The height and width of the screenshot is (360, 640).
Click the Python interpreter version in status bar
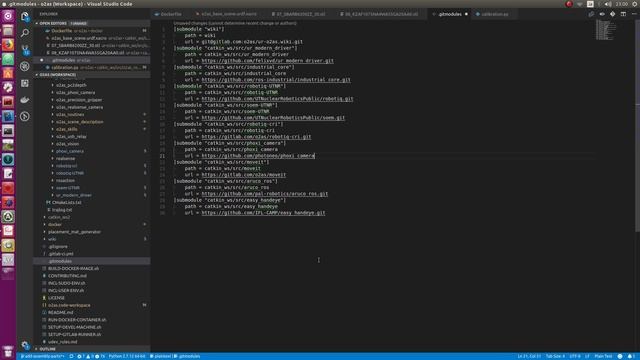click(x=127, y=356)
